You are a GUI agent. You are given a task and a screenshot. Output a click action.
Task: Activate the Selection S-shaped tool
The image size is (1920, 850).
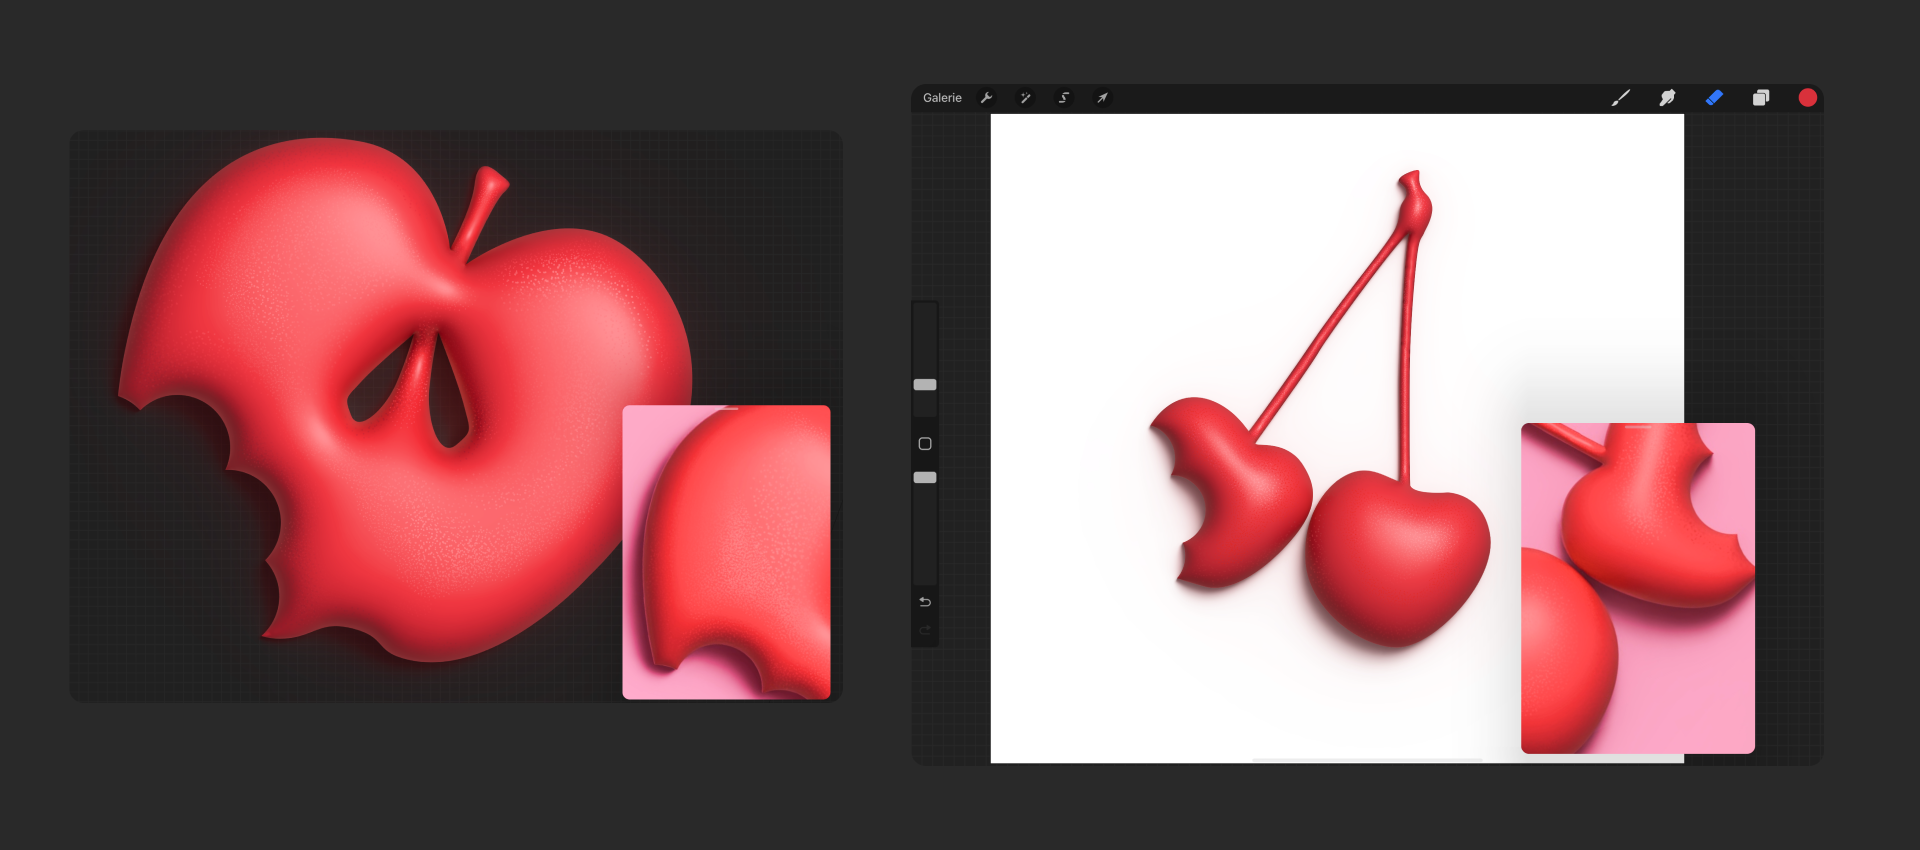[1064, 98]
